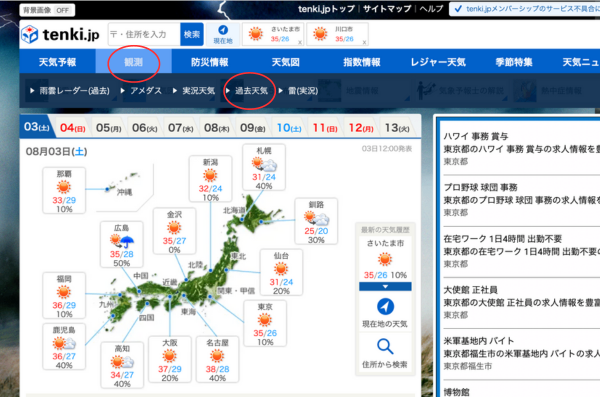This screenshot has height=400, width=600.
Task: Click the 現在地の天気 compass icon
Action: point(385,306)
